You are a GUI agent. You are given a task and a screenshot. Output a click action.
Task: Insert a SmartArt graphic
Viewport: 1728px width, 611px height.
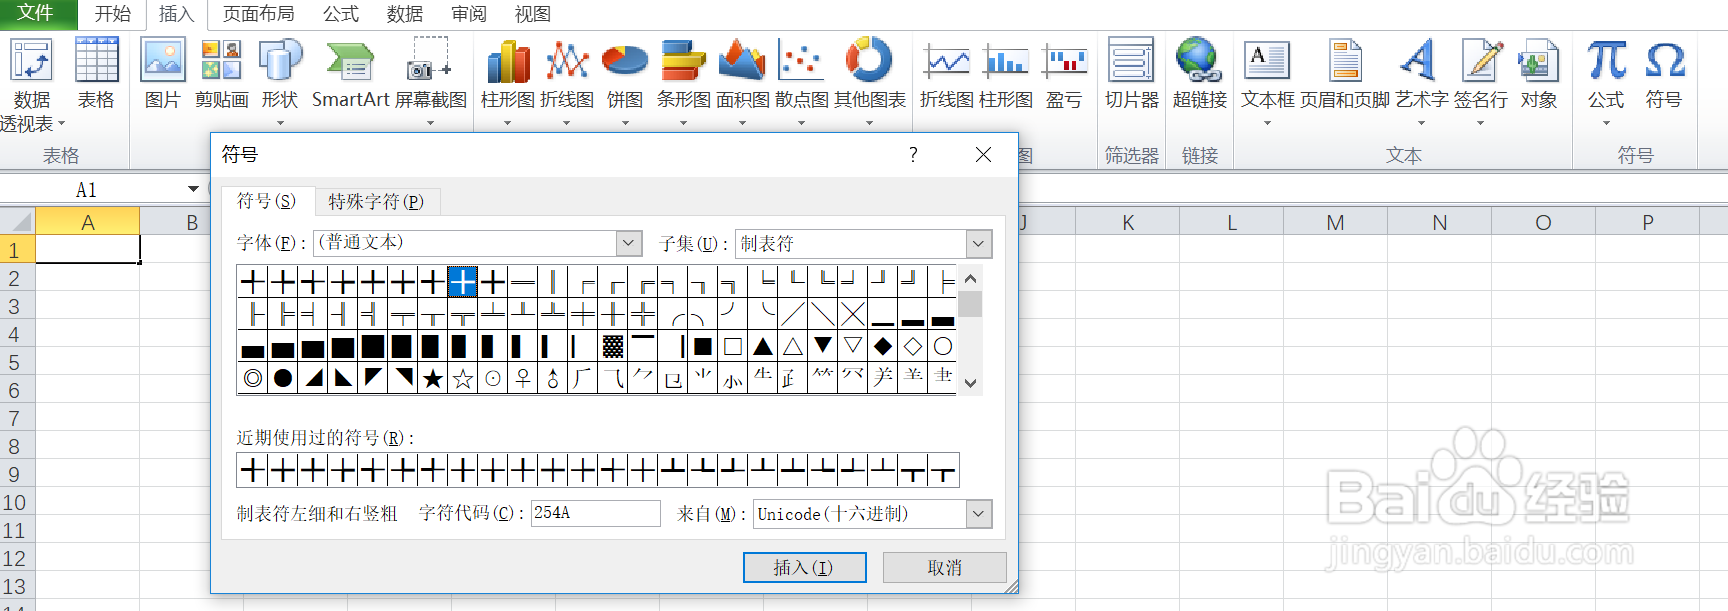[x=350, y=73]
